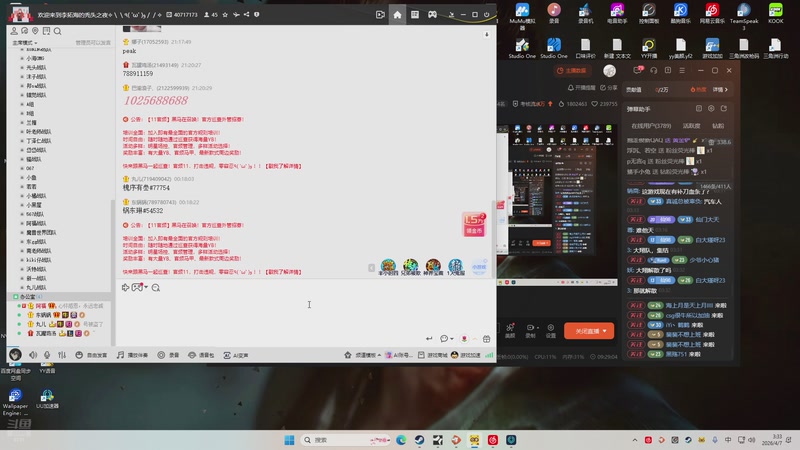Click the send return-arrow icon in chat input
Screen dimensions: 800x450
click(x=429, y=338)
